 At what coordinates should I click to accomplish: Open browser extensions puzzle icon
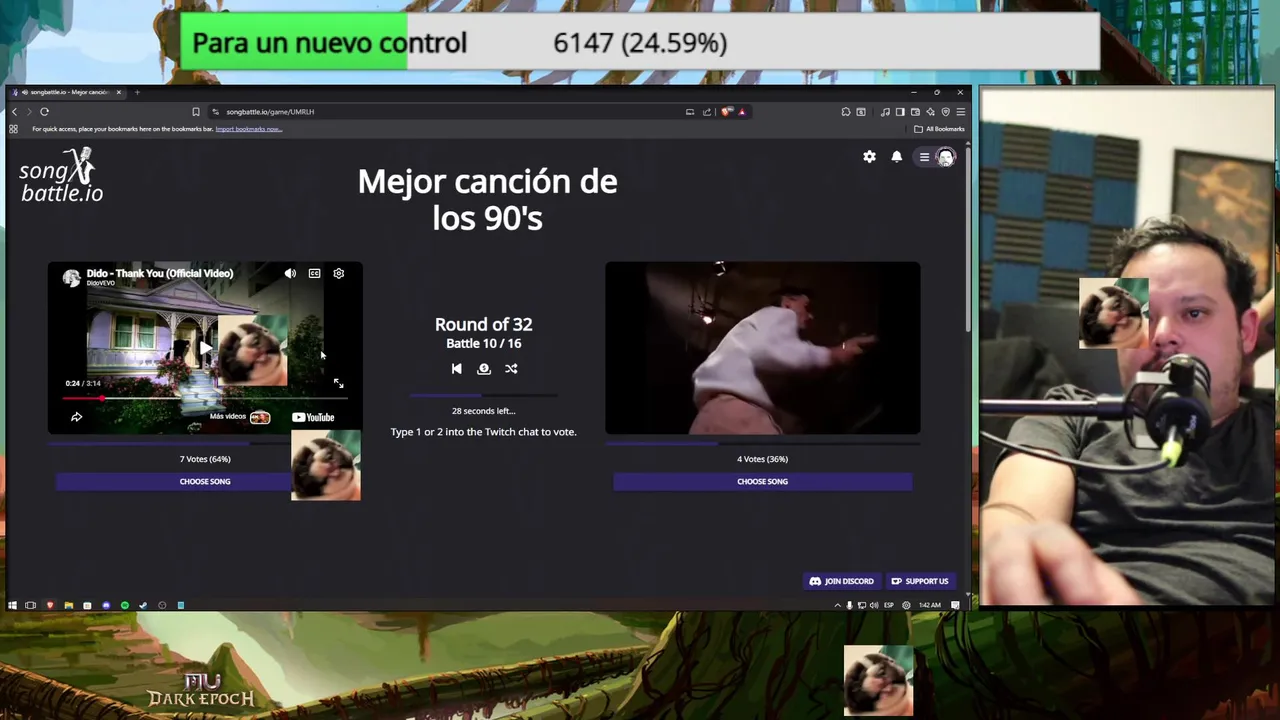click(x=846, y=112)
